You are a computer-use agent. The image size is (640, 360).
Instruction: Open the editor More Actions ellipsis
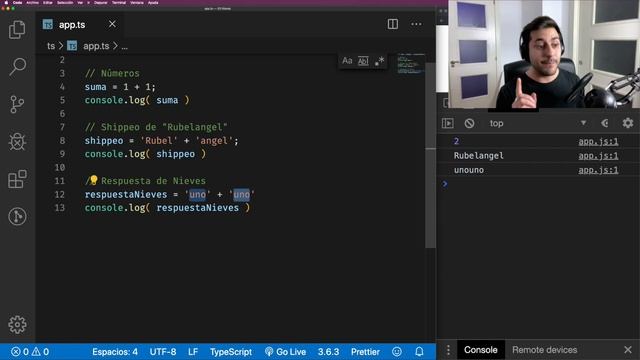point(416,24)
